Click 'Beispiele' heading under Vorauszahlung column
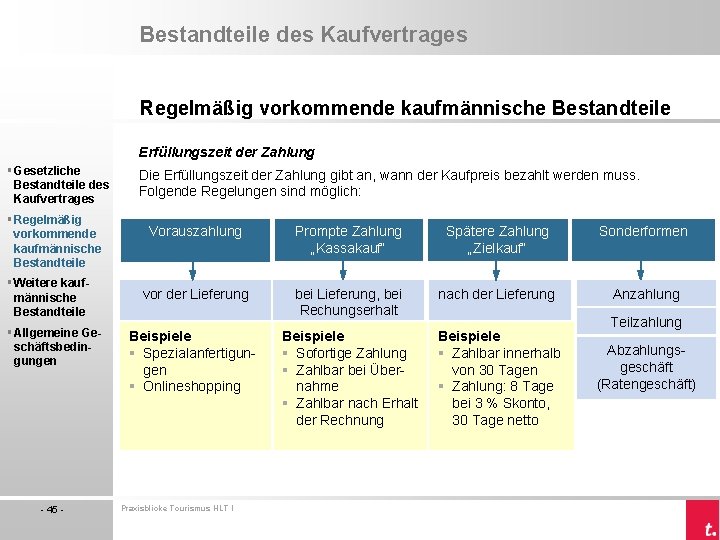Screen dimensions: 720x540 tap(160, 336)
